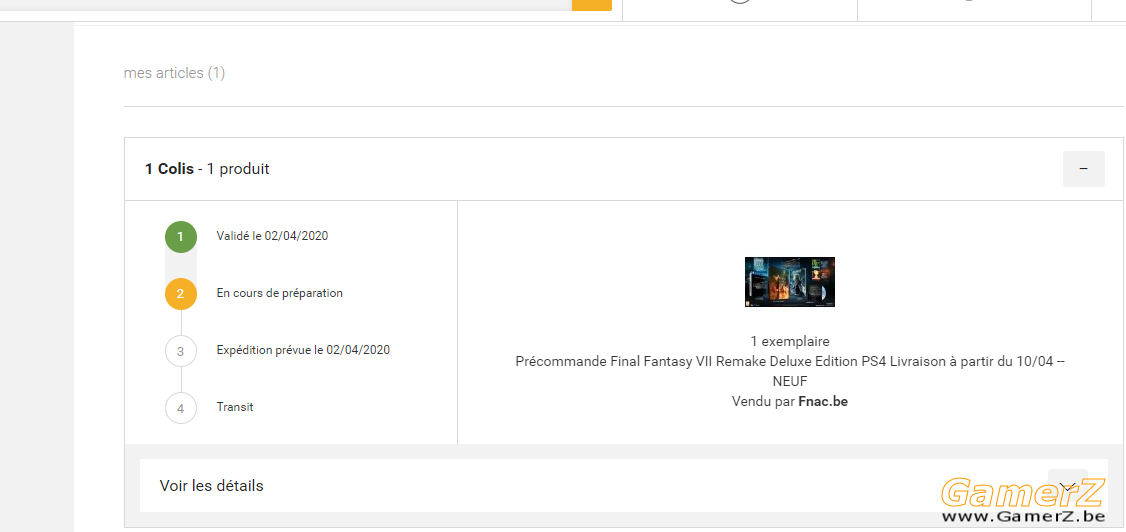Click step 1 green circle Validé

point(181,237)
